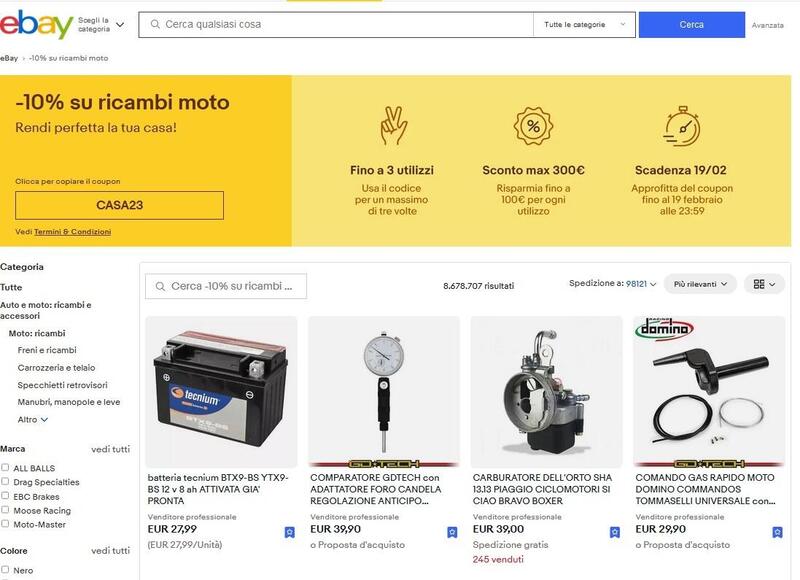
Task: Select Freni e ricambi category
Action: 47,350
